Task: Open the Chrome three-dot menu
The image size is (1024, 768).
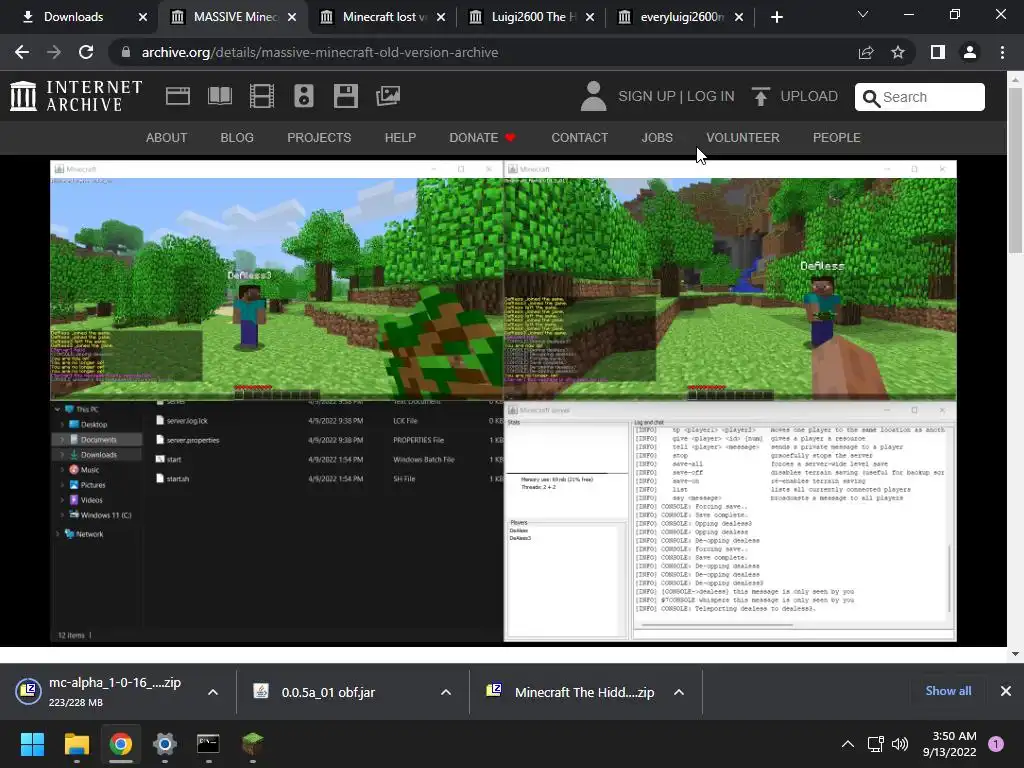Action: pos(1002,52)
